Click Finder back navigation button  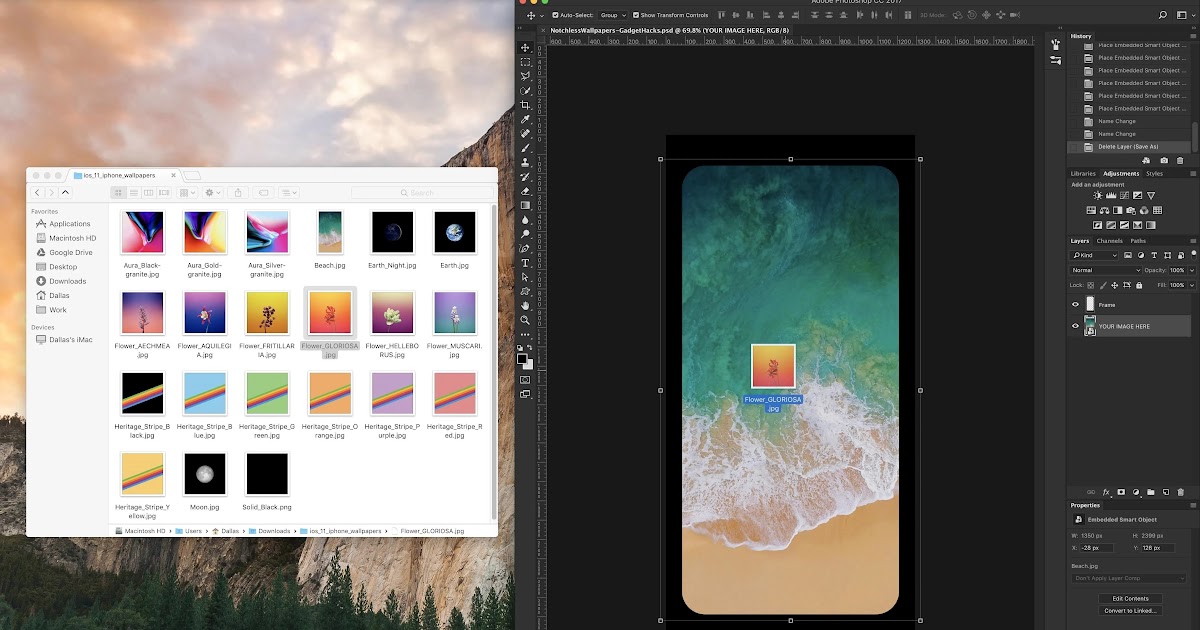tap(38, 192)
